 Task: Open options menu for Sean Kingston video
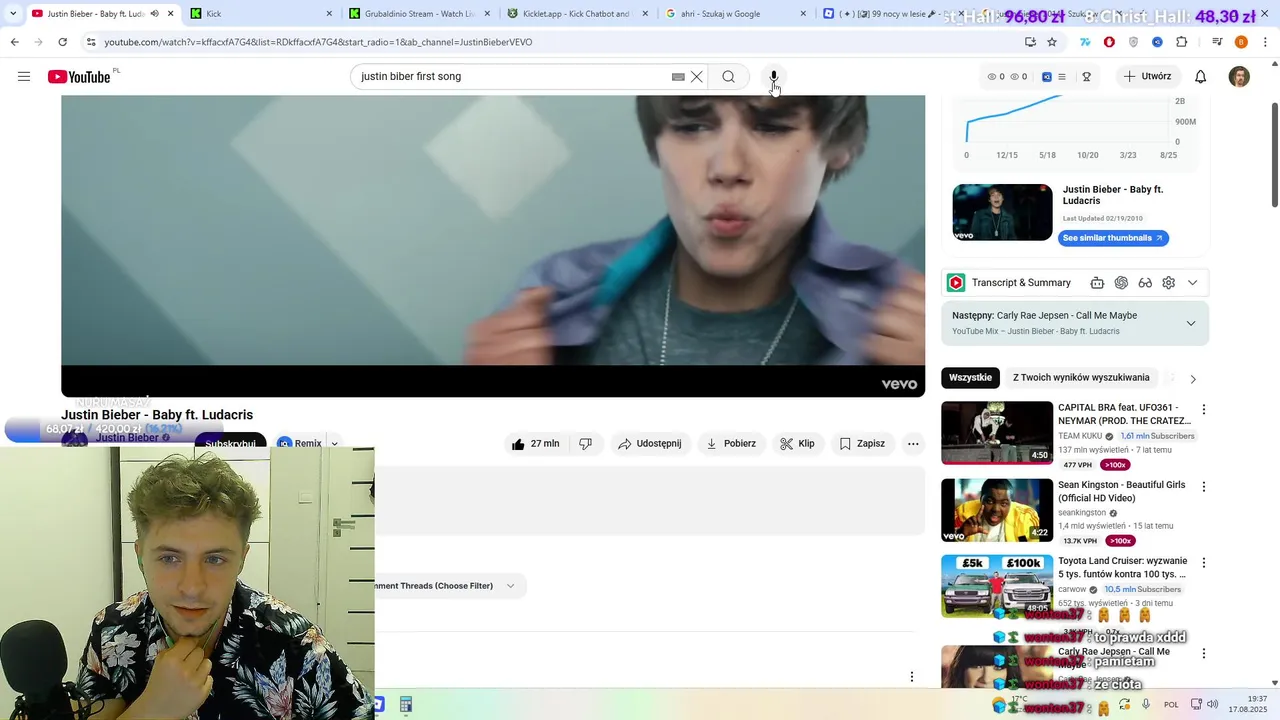click(x=1204, y=487)
